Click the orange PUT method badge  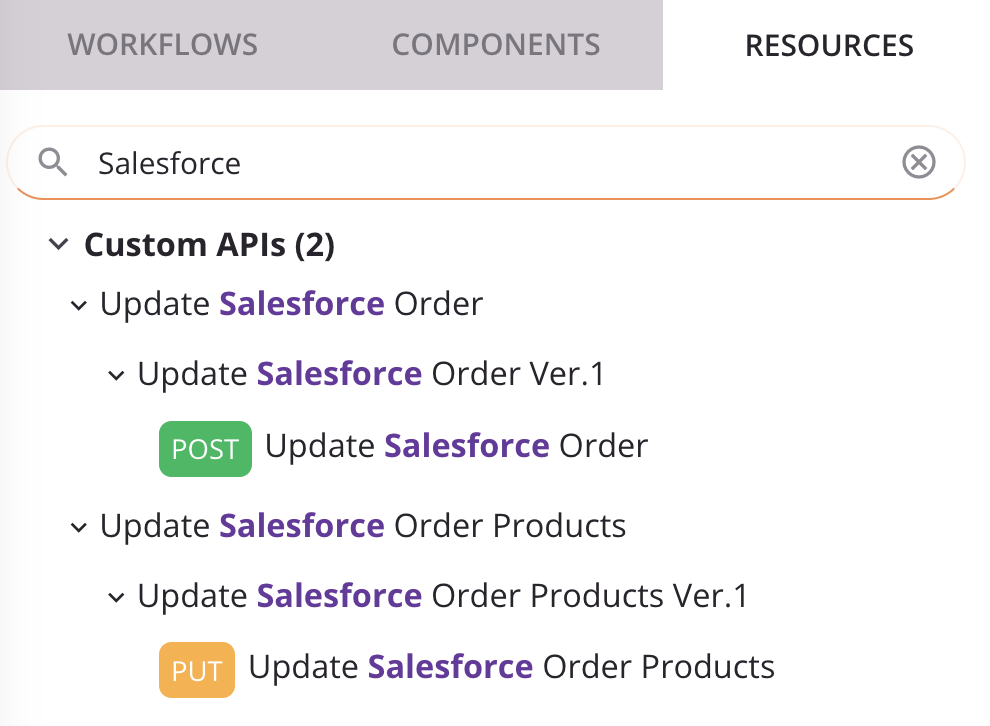click(x=196, y=670)
